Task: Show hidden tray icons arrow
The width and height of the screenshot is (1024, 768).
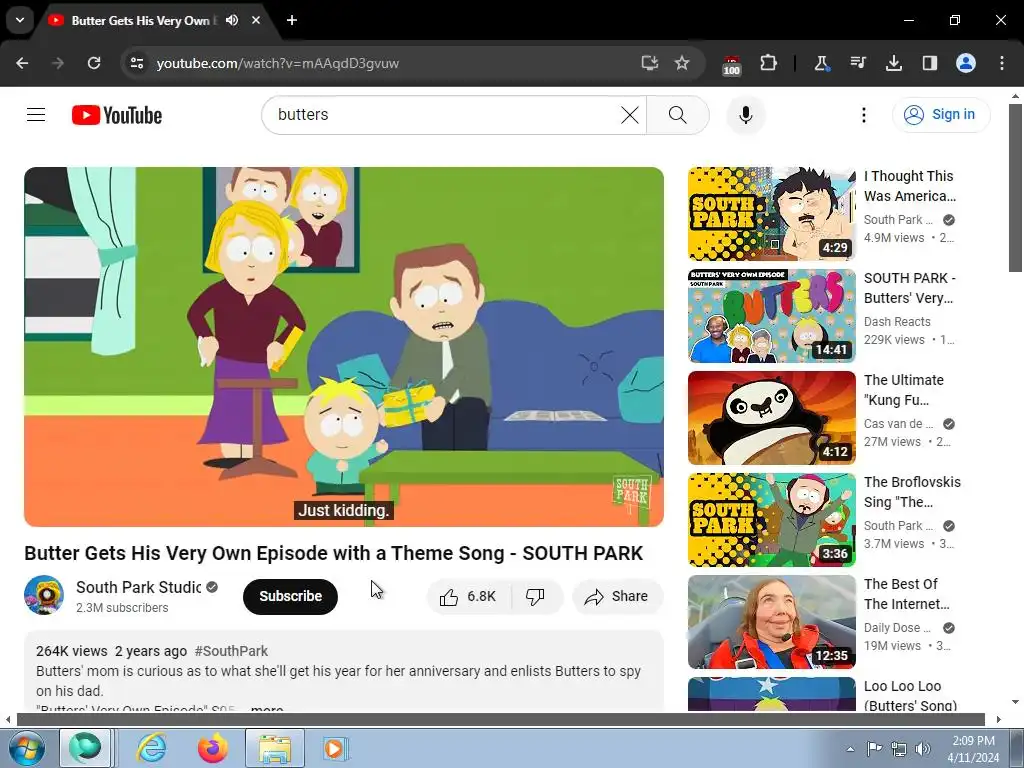Action: (850, 749)
